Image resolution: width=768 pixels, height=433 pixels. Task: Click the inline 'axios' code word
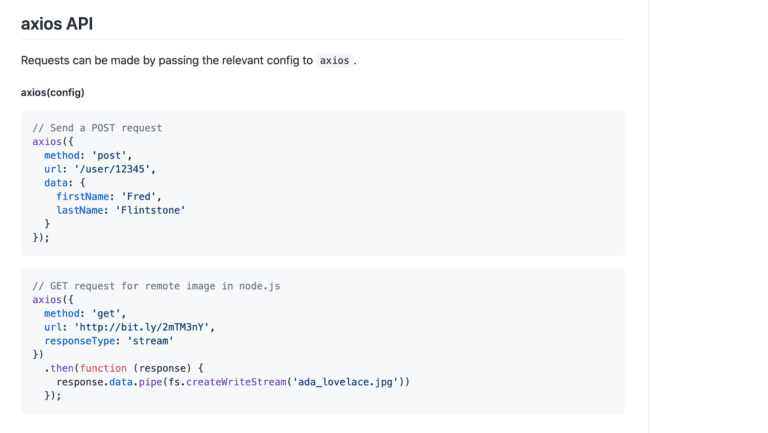[335, 60]
